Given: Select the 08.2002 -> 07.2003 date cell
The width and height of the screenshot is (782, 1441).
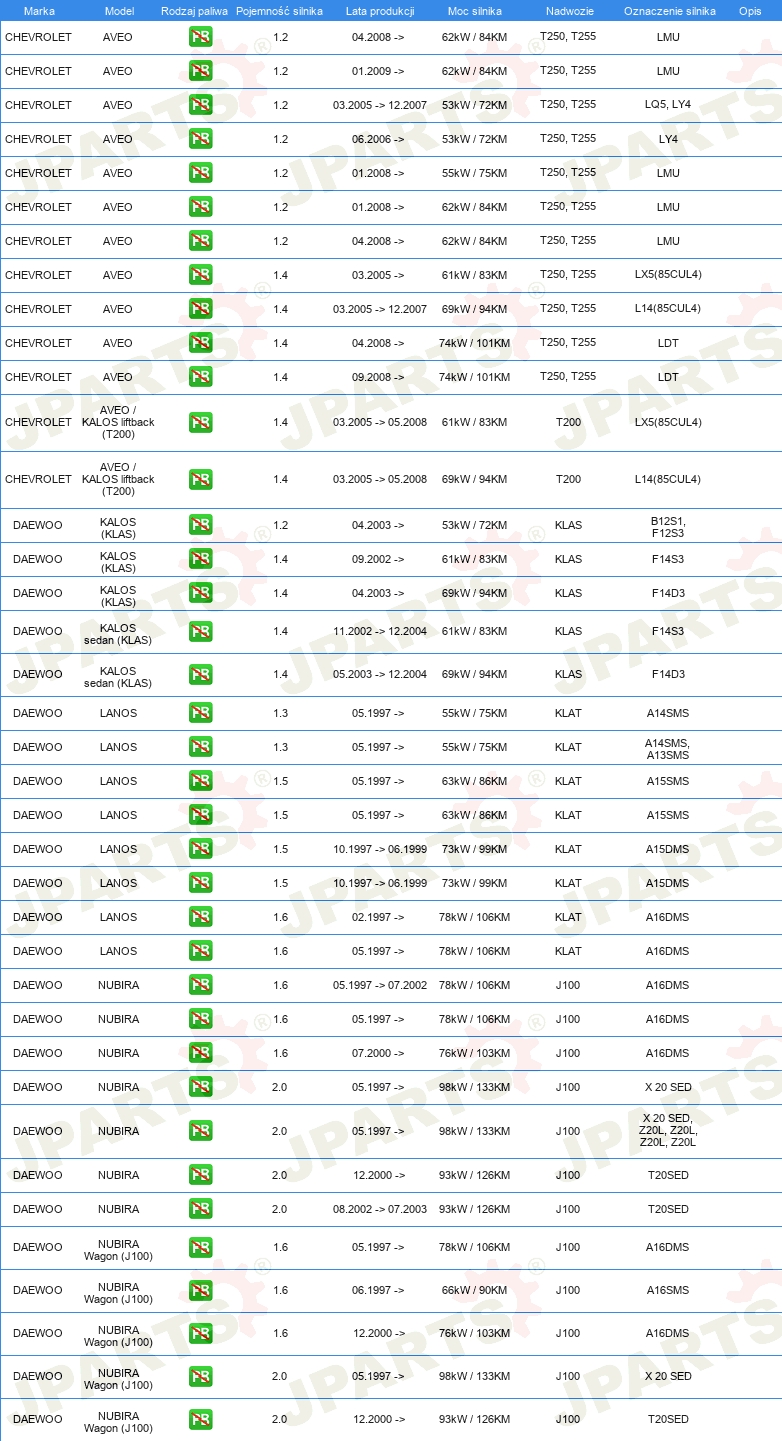Looking at the screenshot, I should click(x=380, y=1210).
